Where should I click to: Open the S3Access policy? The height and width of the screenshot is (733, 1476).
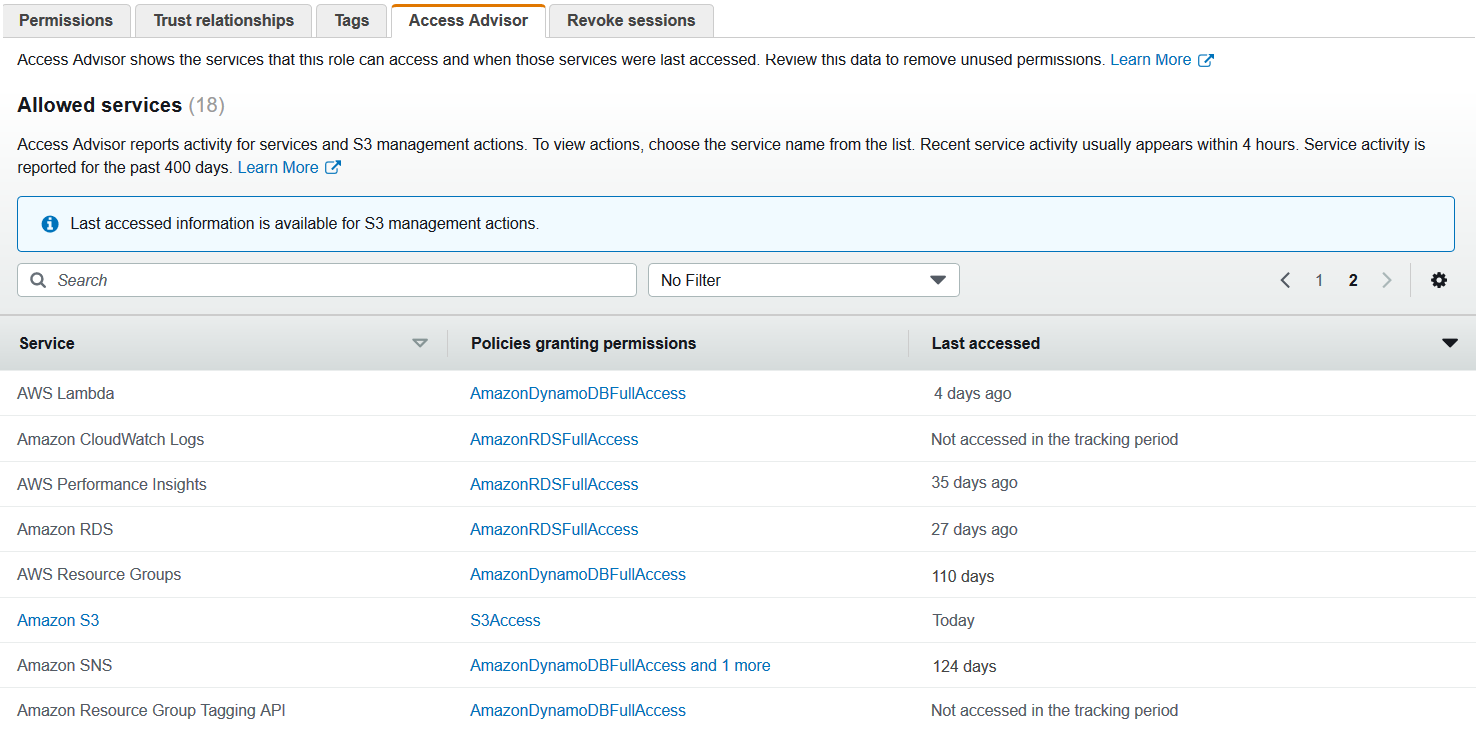click(x=505, y=620)
